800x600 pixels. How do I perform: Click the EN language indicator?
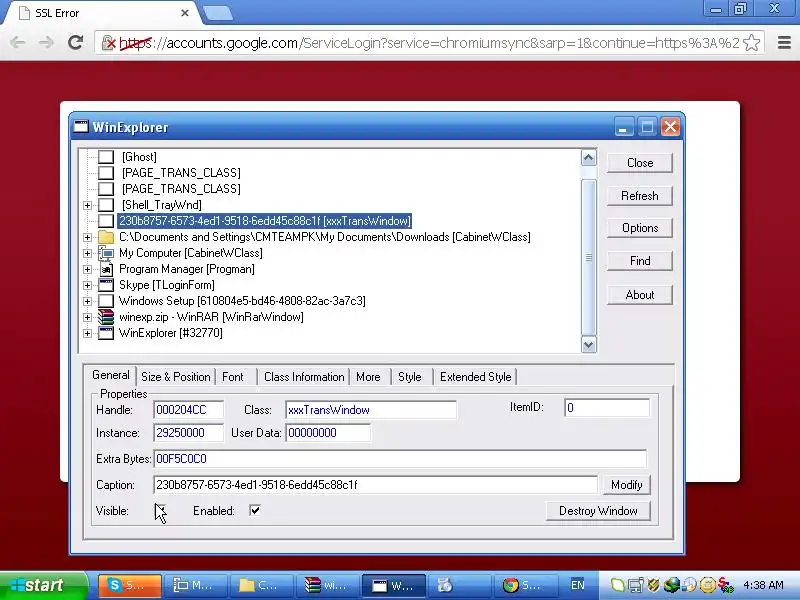pyautogui.click(x=578, y=585)
